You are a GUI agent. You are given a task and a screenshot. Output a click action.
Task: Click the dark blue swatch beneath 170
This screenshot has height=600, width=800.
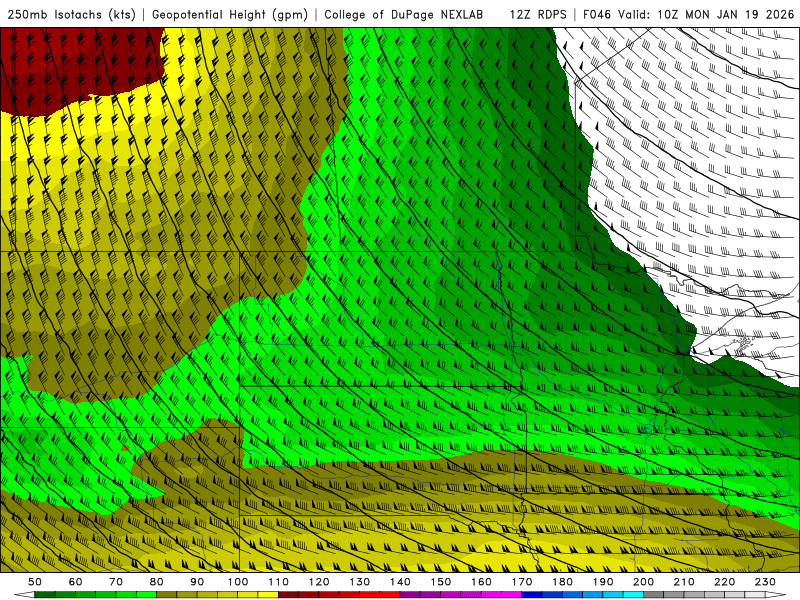(532, 595)
